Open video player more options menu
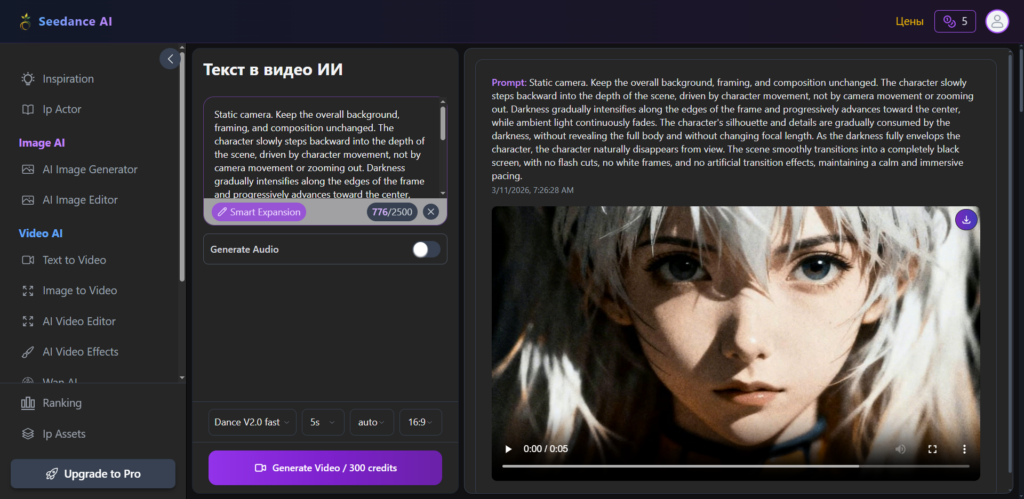 click(964, 449)
